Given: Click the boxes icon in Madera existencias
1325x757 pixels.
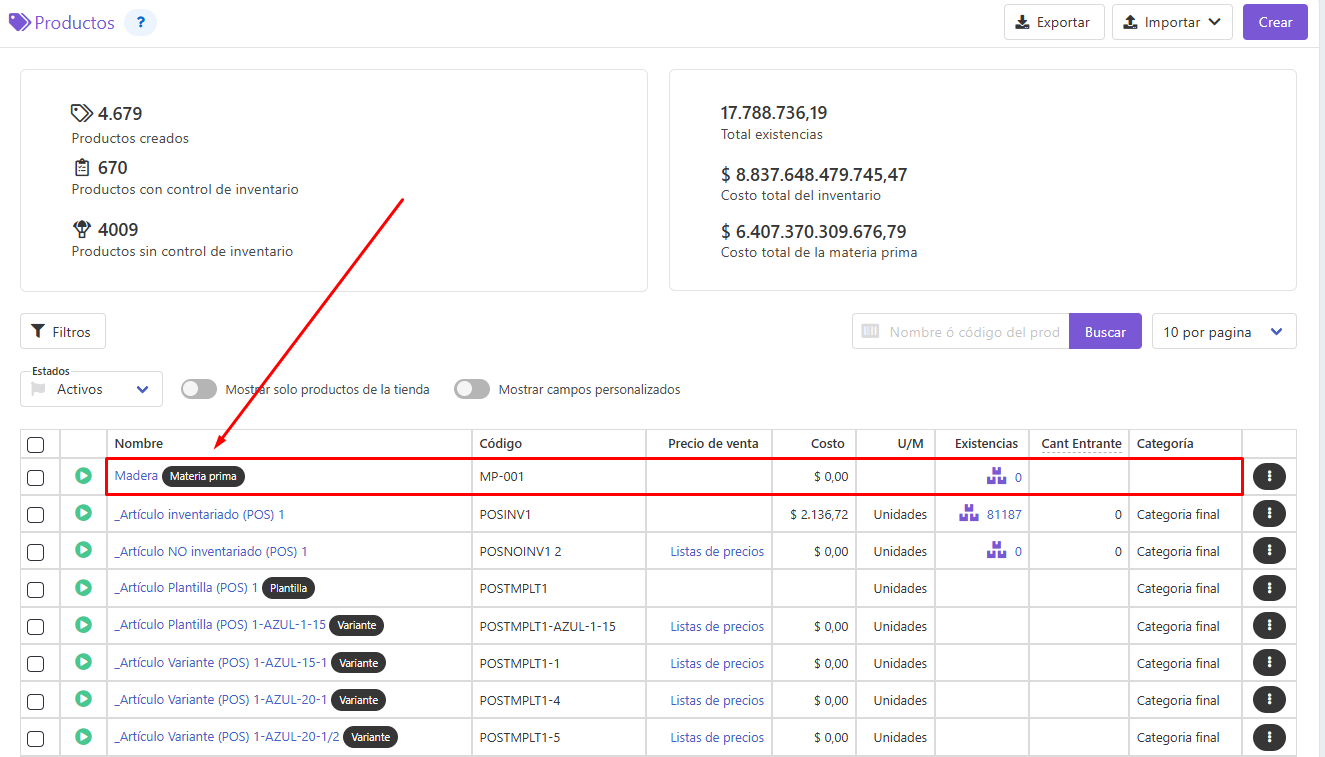Looking at the screenshot, I should [996, 477].
